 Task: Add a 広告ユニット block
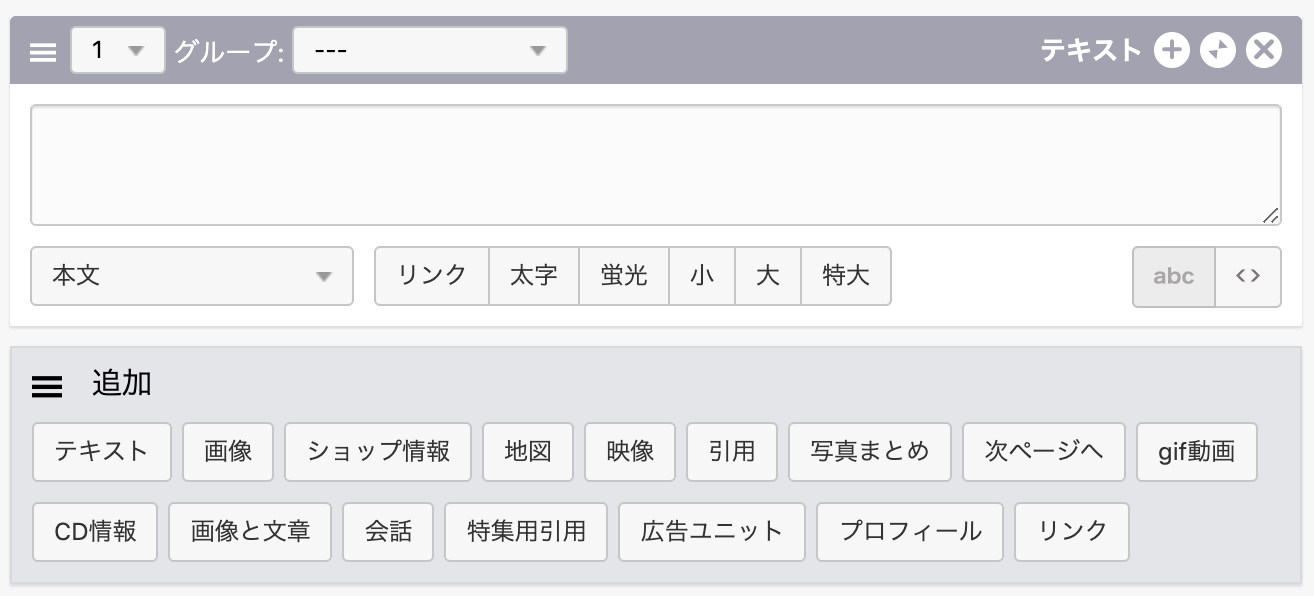coord(712,532)
